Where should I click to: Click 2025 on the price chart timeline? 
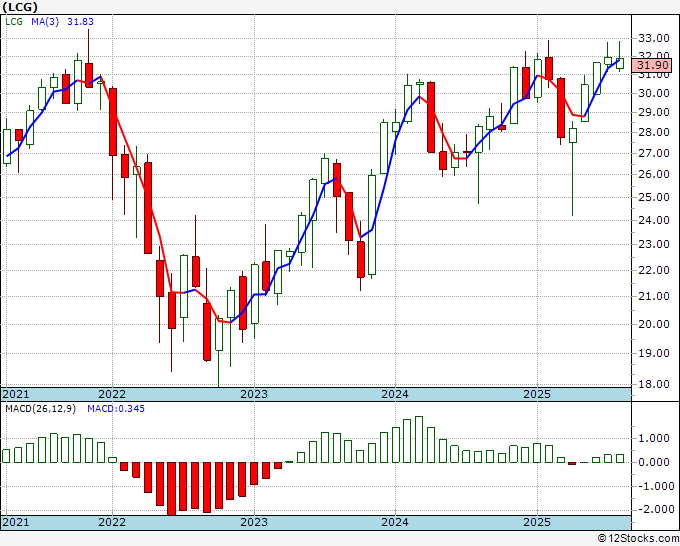click(x=537, y=394)
